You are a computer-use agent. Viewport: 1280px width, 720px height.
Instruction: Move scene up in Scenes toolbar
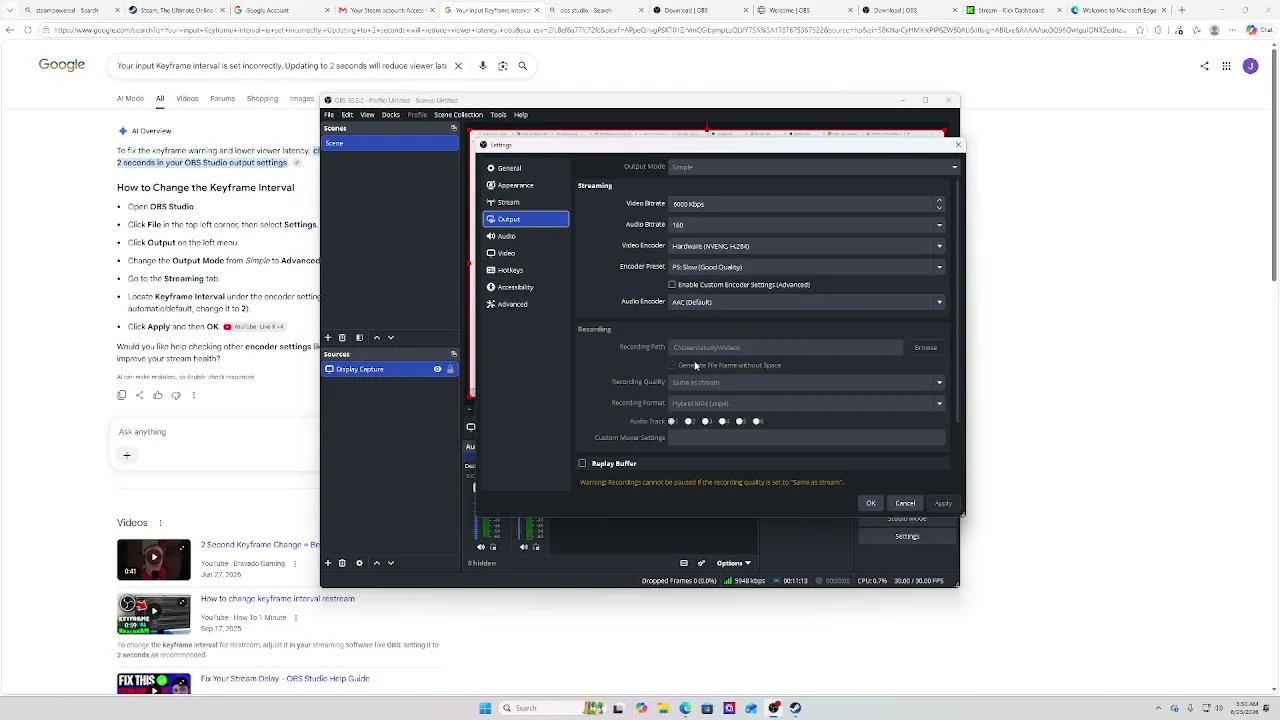coord(376,338)
